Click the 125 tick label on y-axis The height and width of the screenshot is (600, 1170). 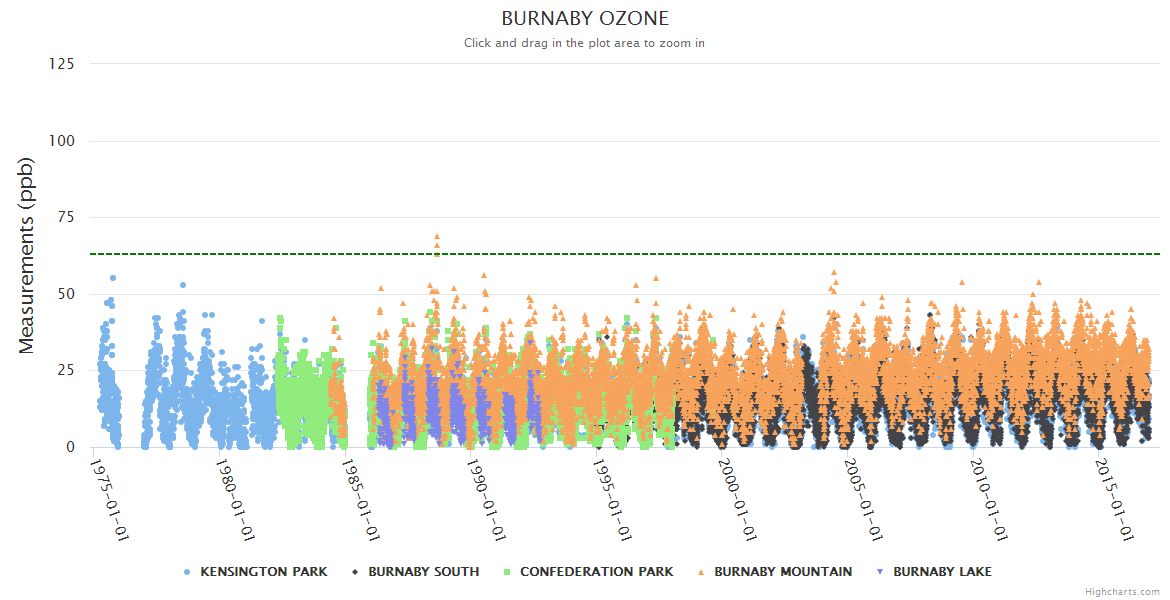click(x=61, y=64)
